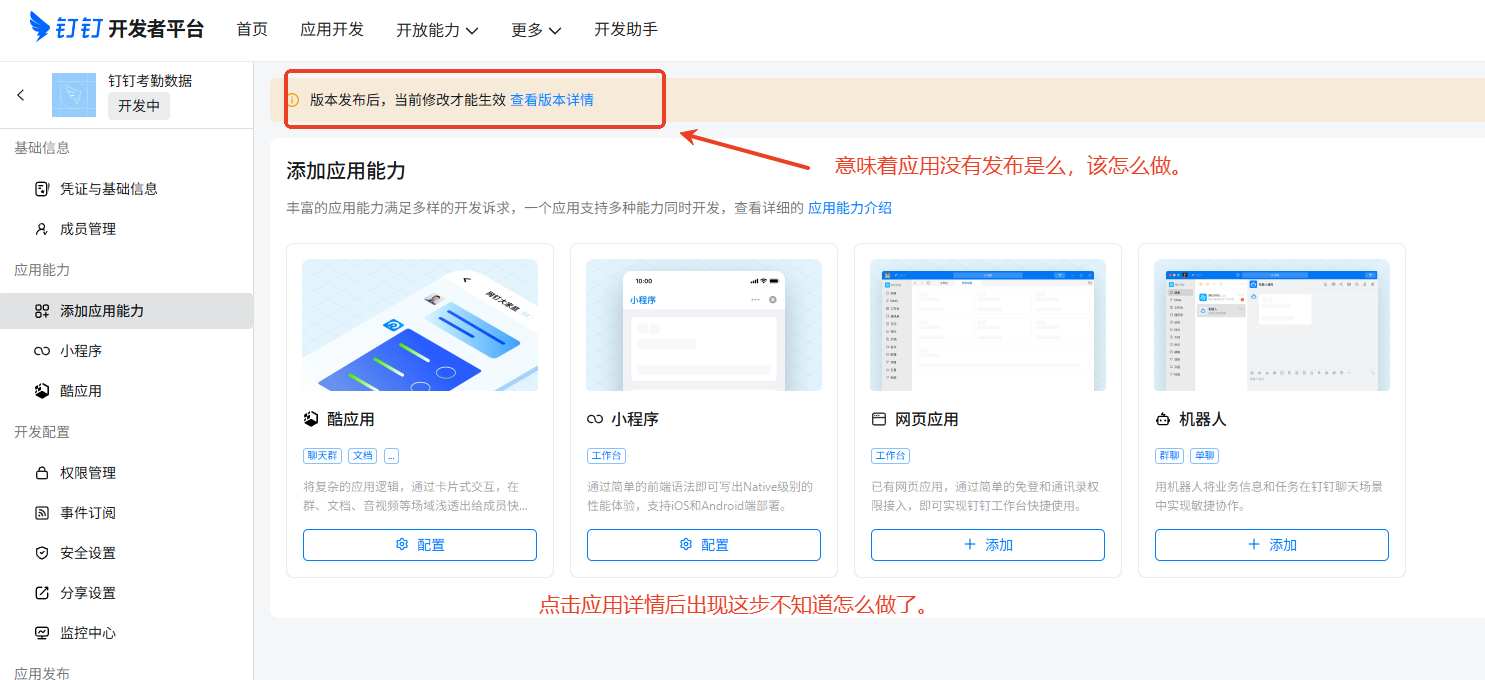This screenshot has width=1485, height=680.
Task: Click the 添加应用能力 page heading
Action: point(346,170)
